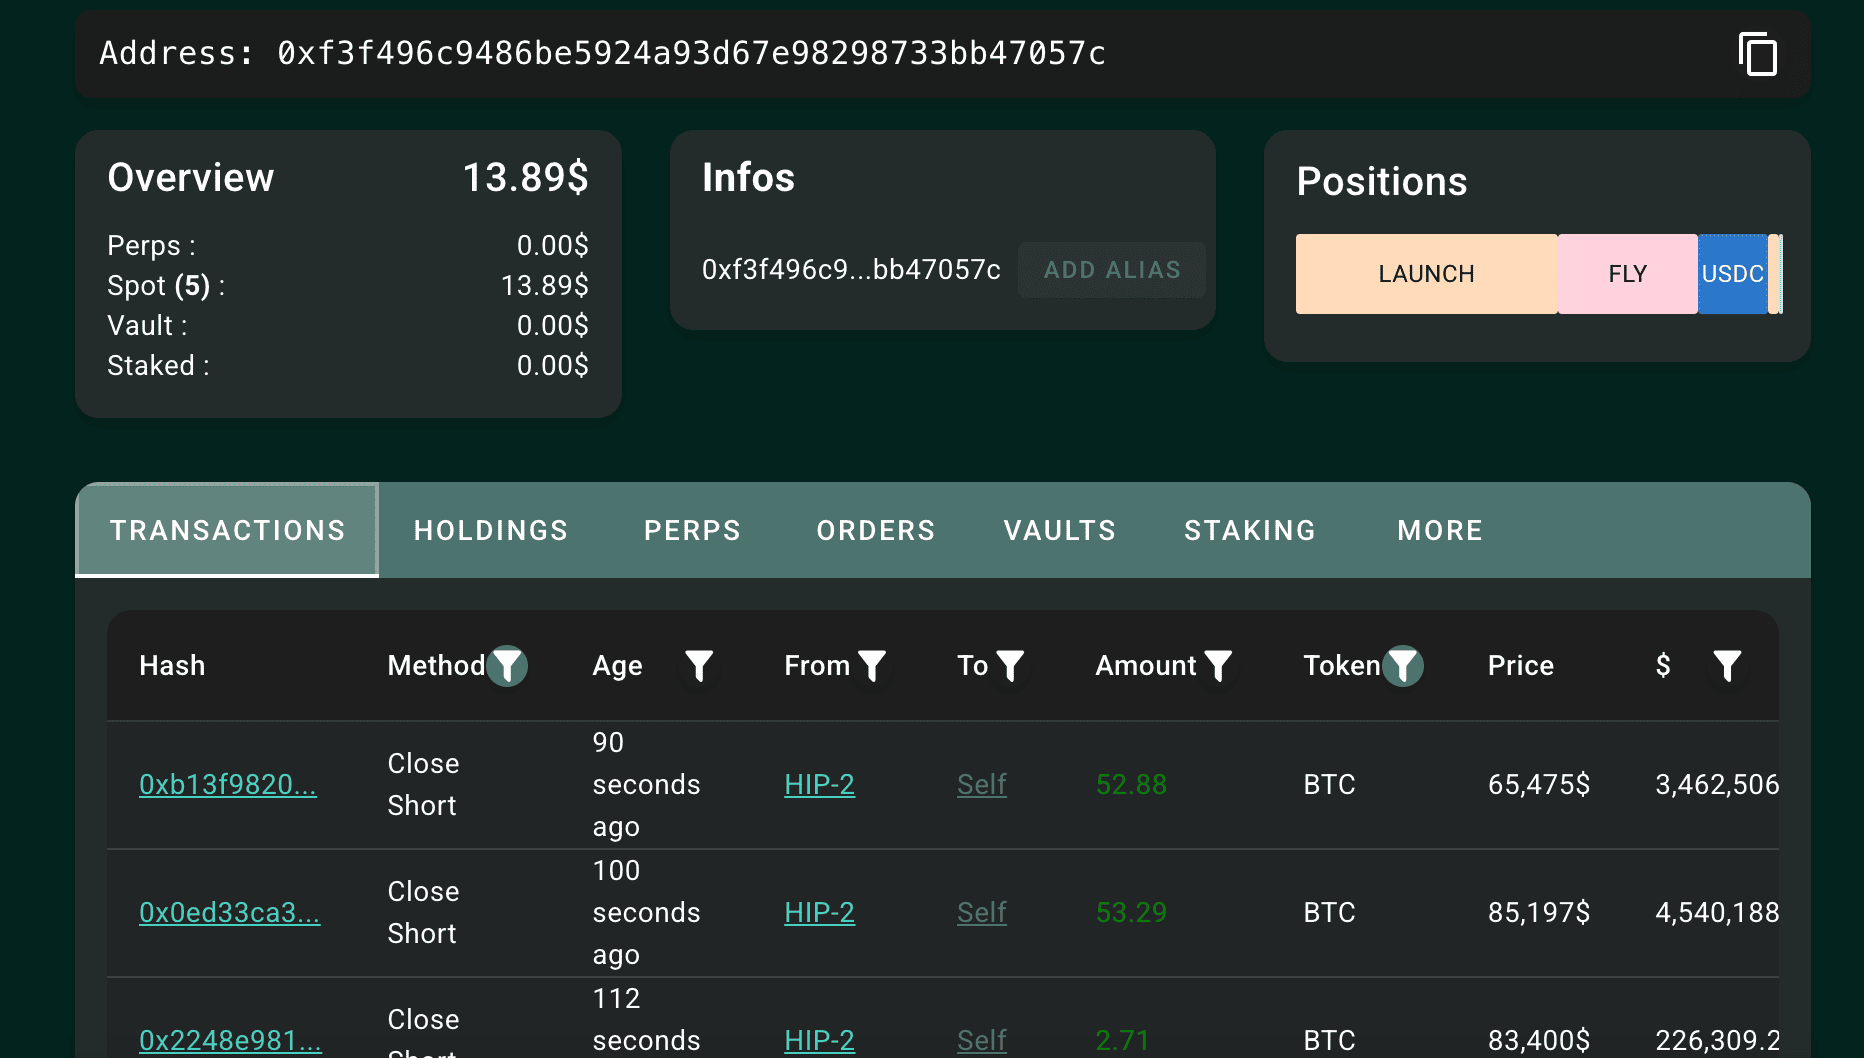1864x1058 pixels.
Task: Switch to the PERPS tab
Action: [x=692, y=530]
